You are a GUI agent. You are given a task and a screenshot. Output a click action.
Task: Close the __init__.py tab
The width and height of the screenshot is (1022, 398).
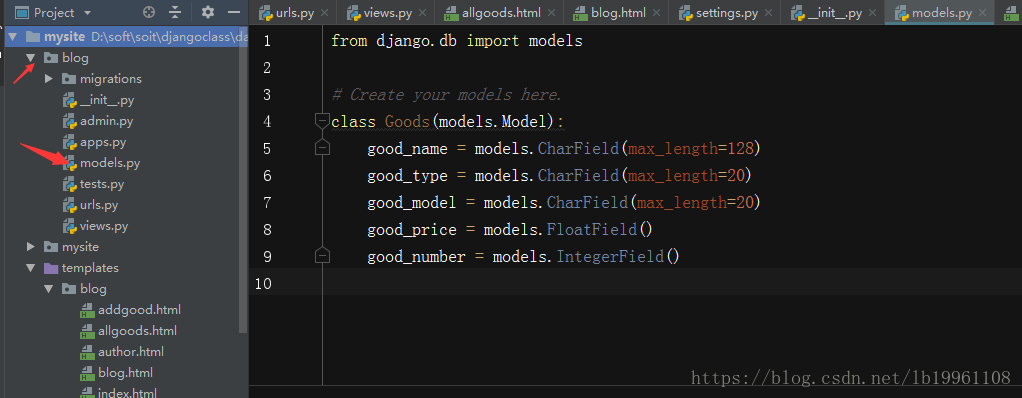point(873,12)
